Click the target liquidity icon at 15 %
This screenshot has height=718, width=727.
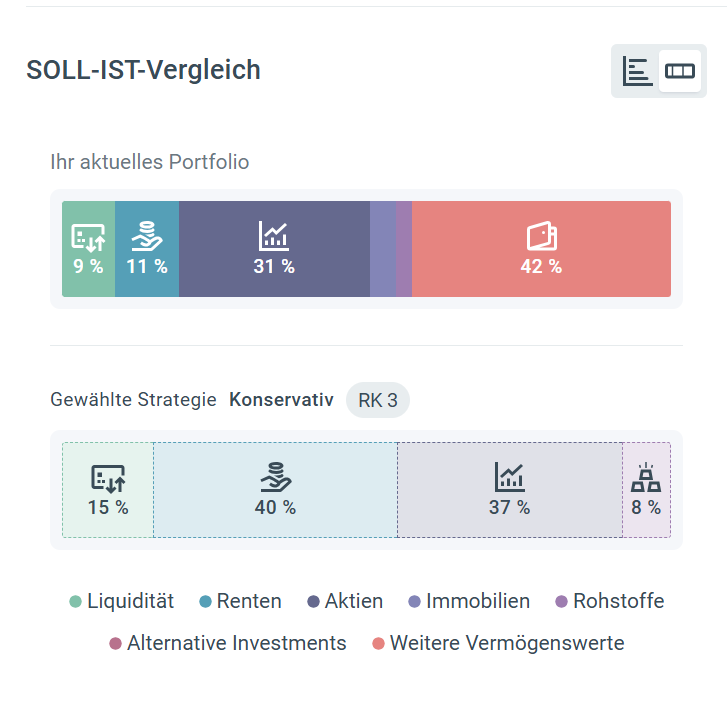[108, 478]
